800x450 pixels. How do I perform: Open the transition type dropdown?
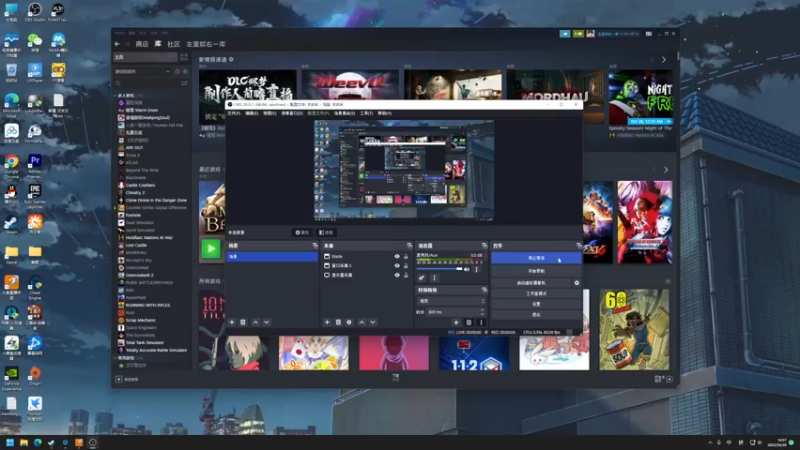[452, 301]
